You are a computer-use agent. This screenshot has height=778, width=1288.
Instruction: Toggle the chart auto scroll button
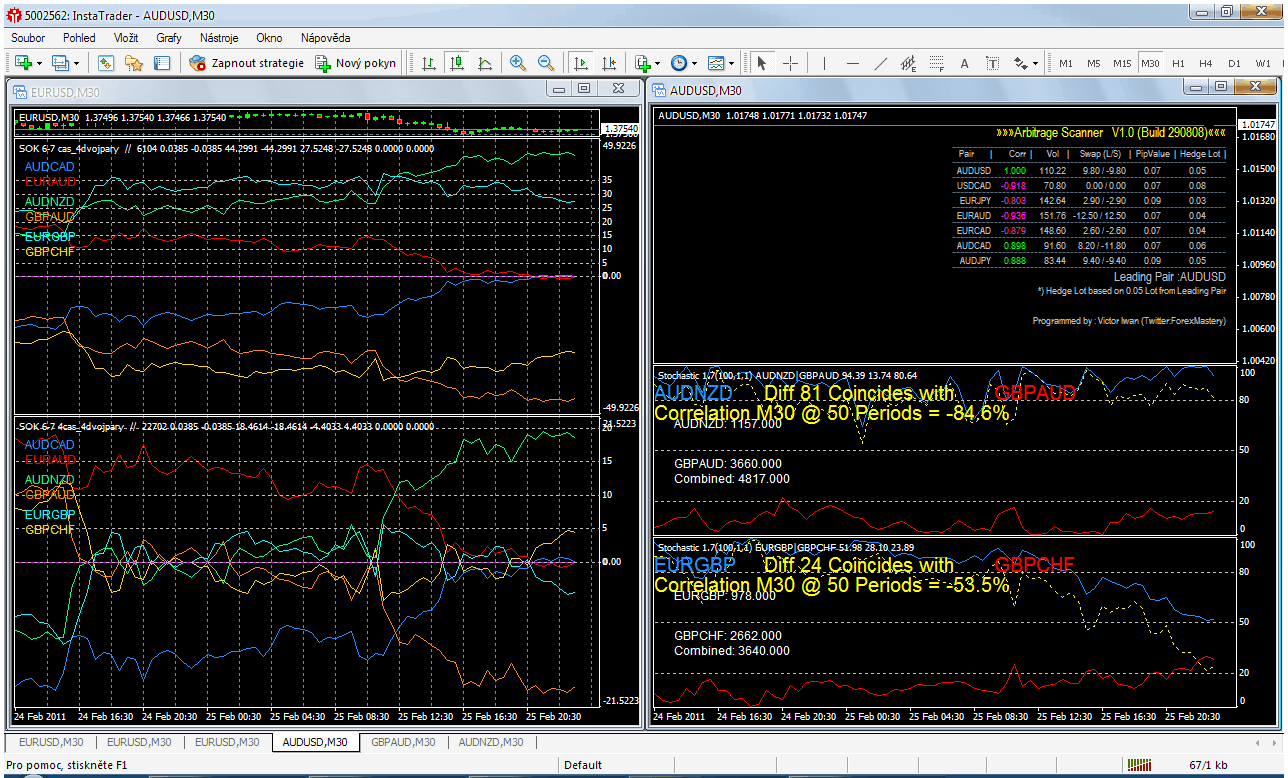pos(581,63)
